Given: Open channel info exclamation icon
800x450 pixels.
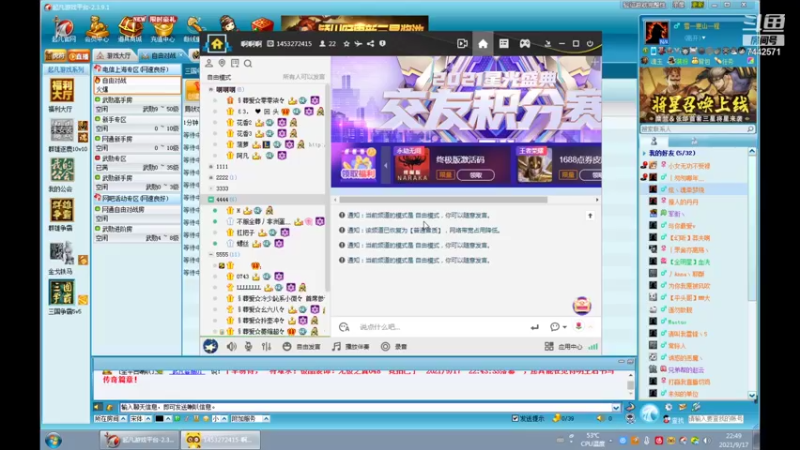Looking at the screenshot, I should click(x=382, y=44).
